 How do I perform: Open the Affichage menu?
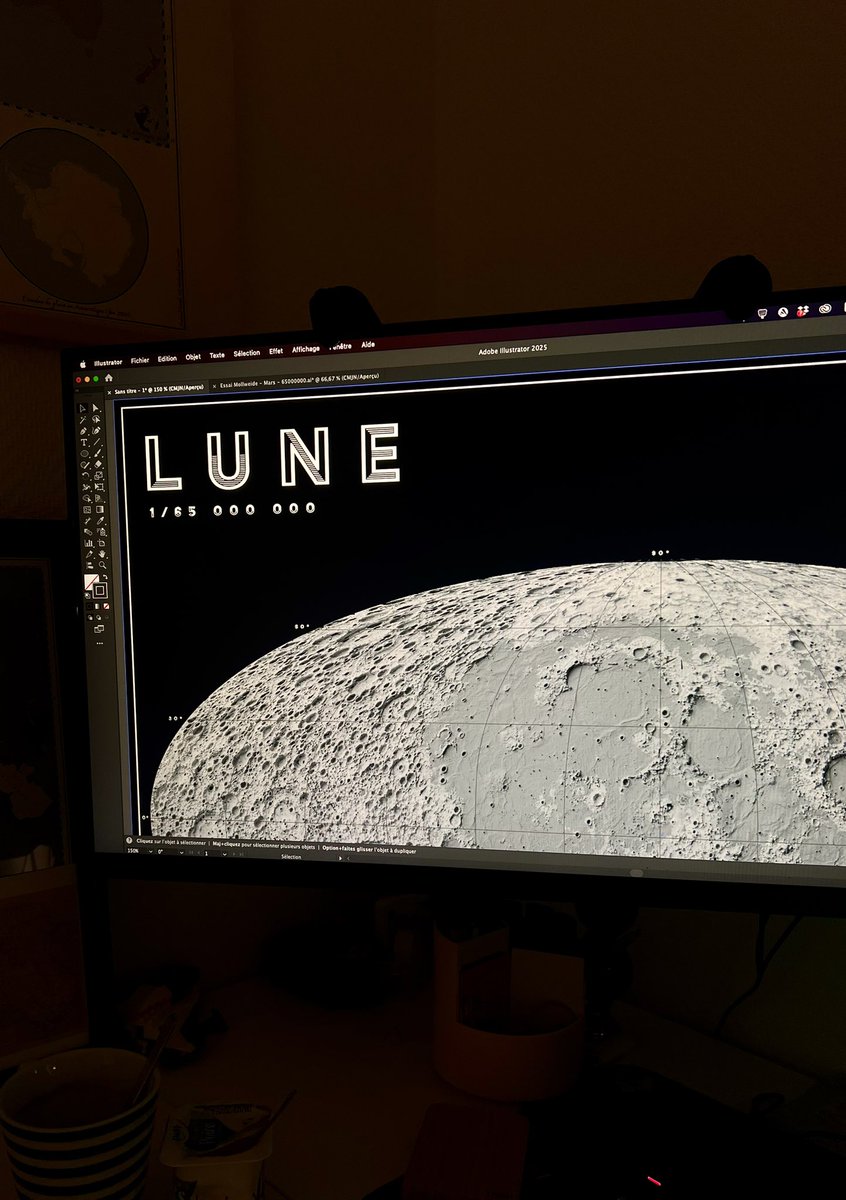305,349
